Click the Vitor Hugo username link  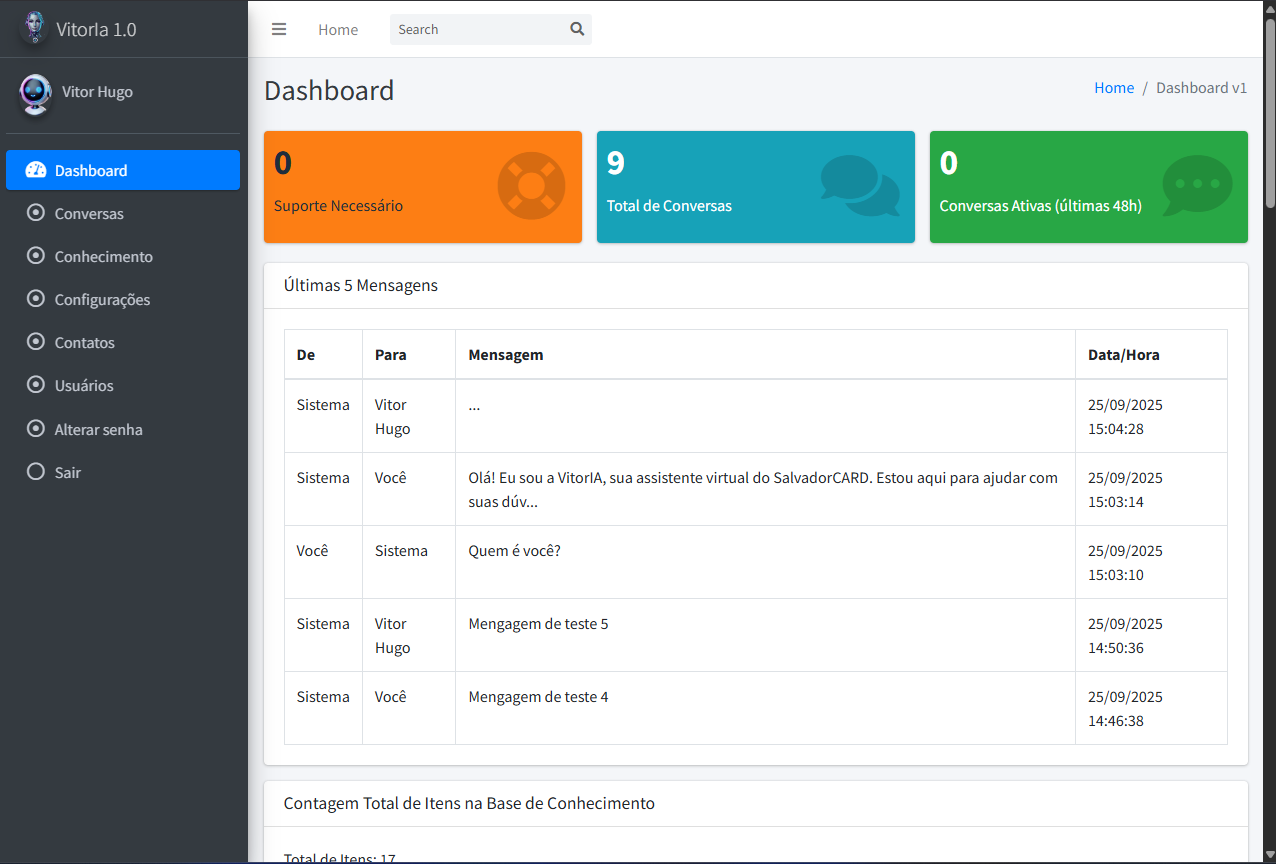tap(97, 92)
